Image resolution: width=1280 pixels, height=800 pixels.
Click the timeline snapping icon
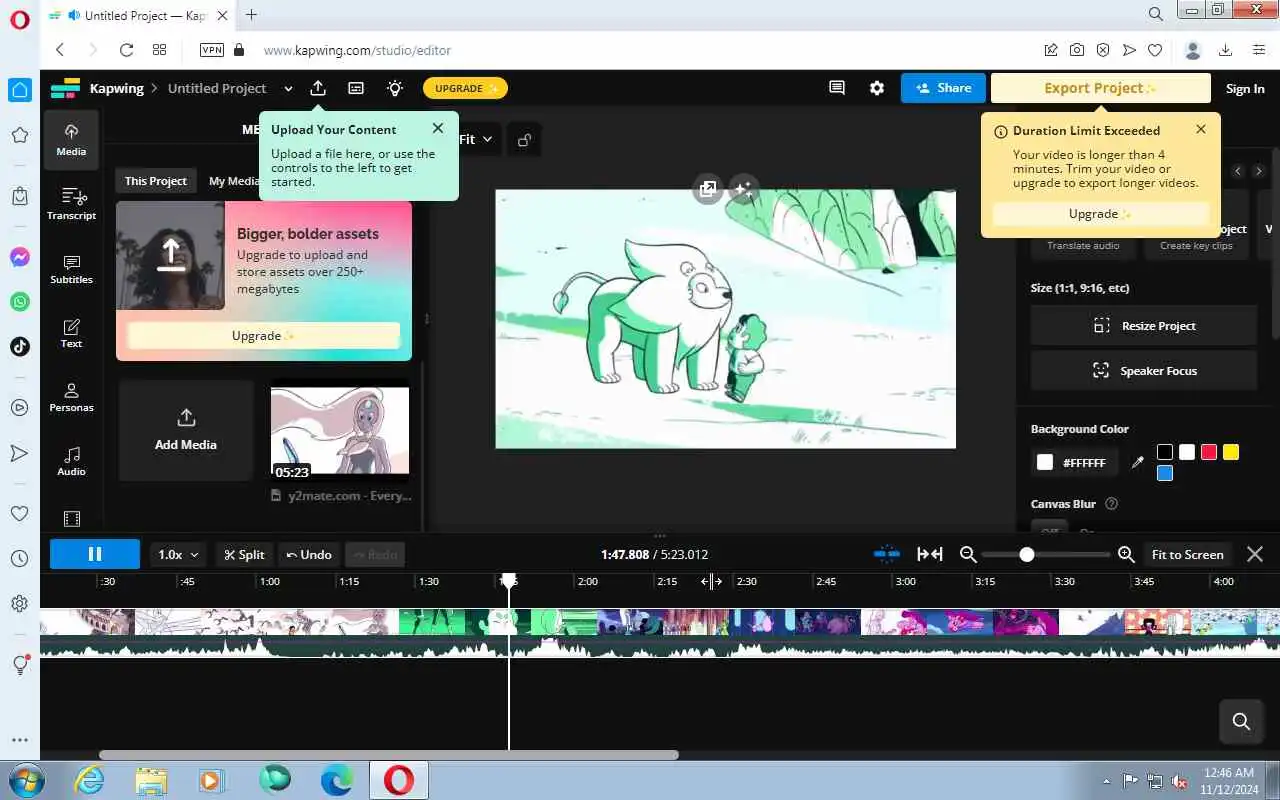pos(886,554)
